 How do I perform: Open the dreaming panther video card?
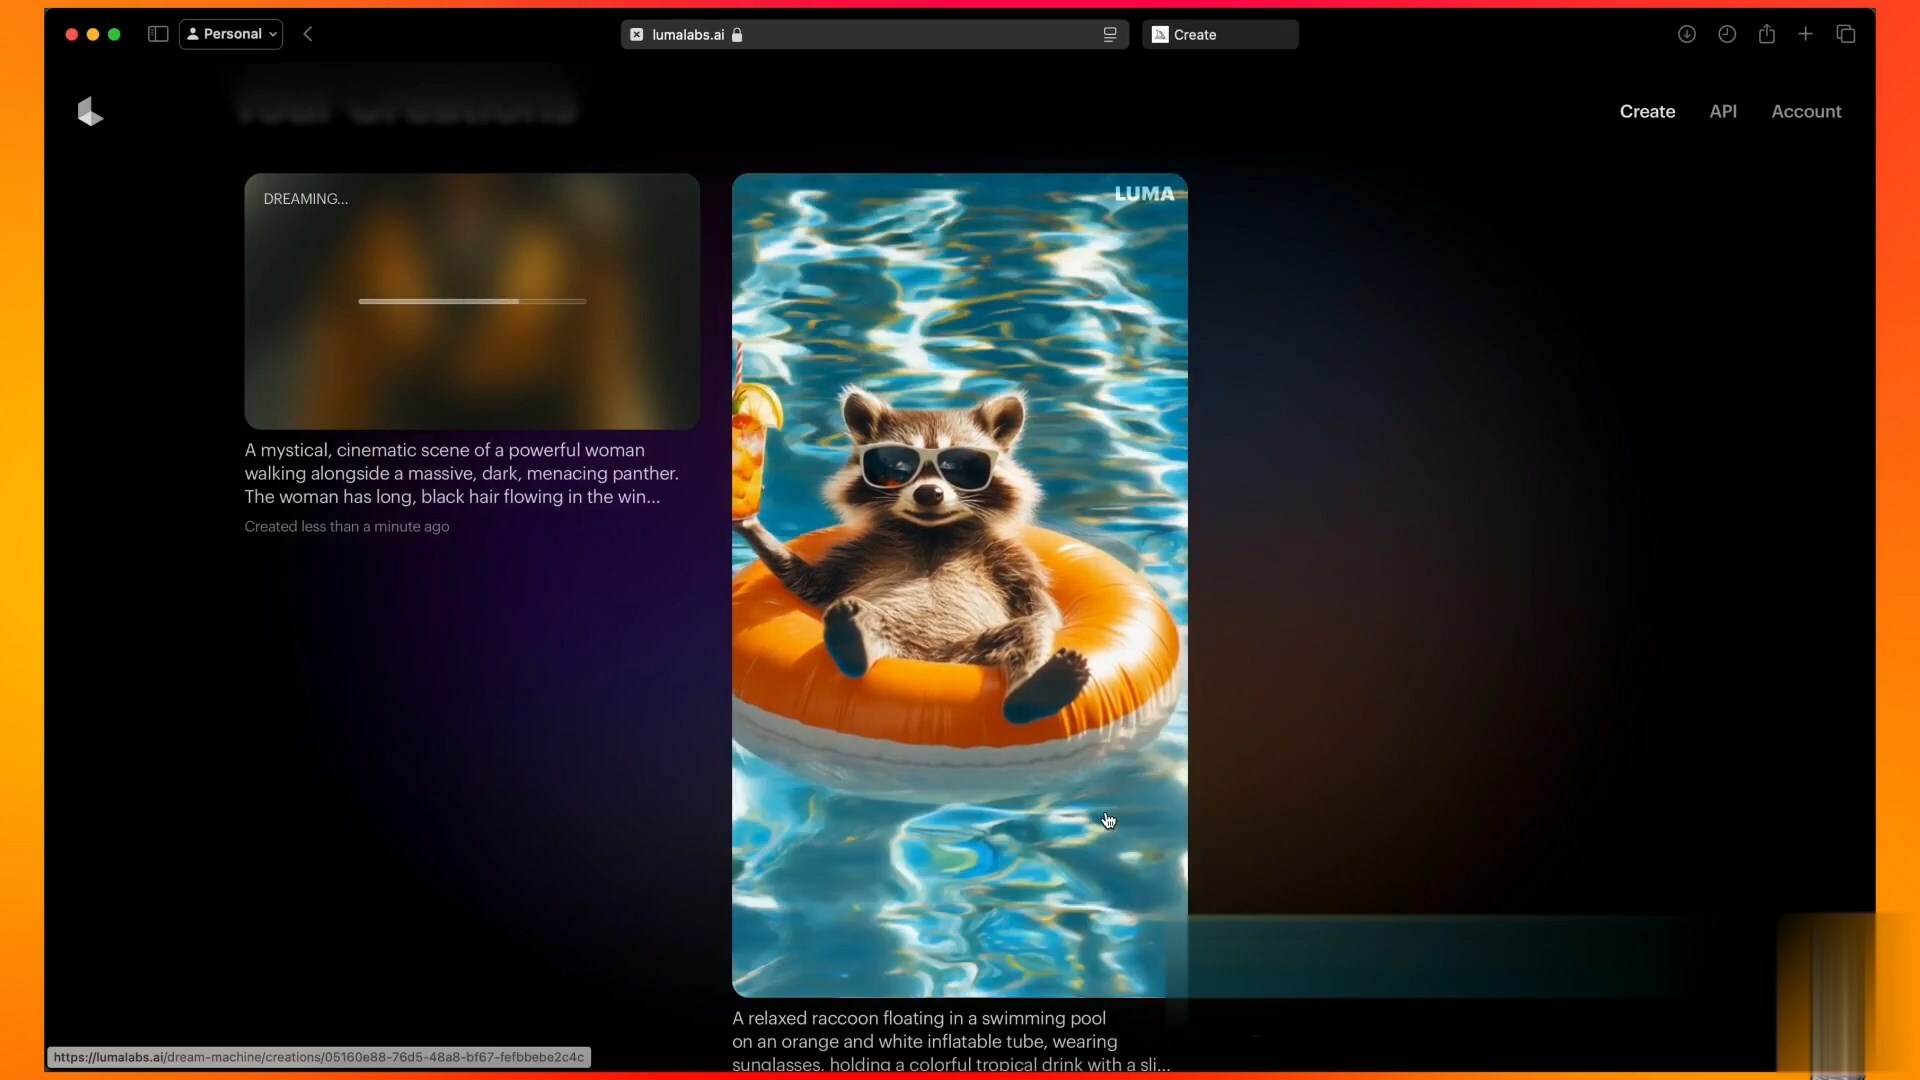click(472, 302)
